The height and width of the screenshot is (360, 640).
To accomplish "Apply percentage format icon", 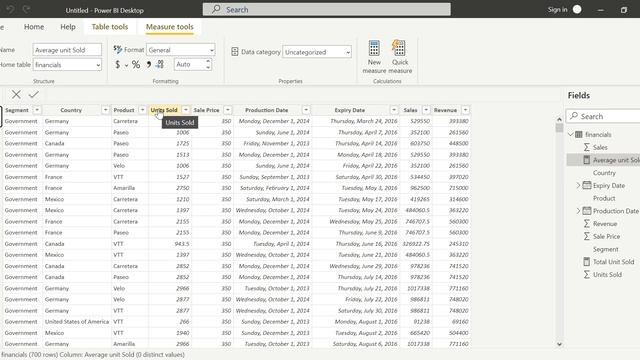I will pyautogui.click(x=136, y=64).
